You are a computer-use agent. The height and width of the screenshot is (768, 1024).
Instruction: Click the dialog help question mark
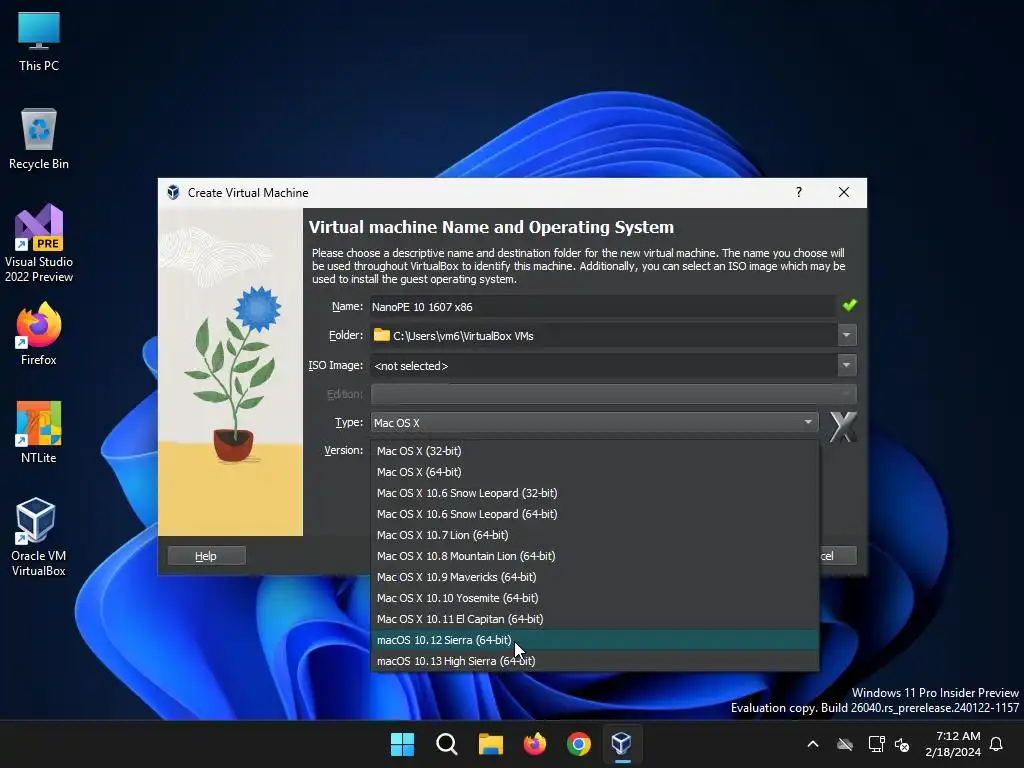[799, 192]
